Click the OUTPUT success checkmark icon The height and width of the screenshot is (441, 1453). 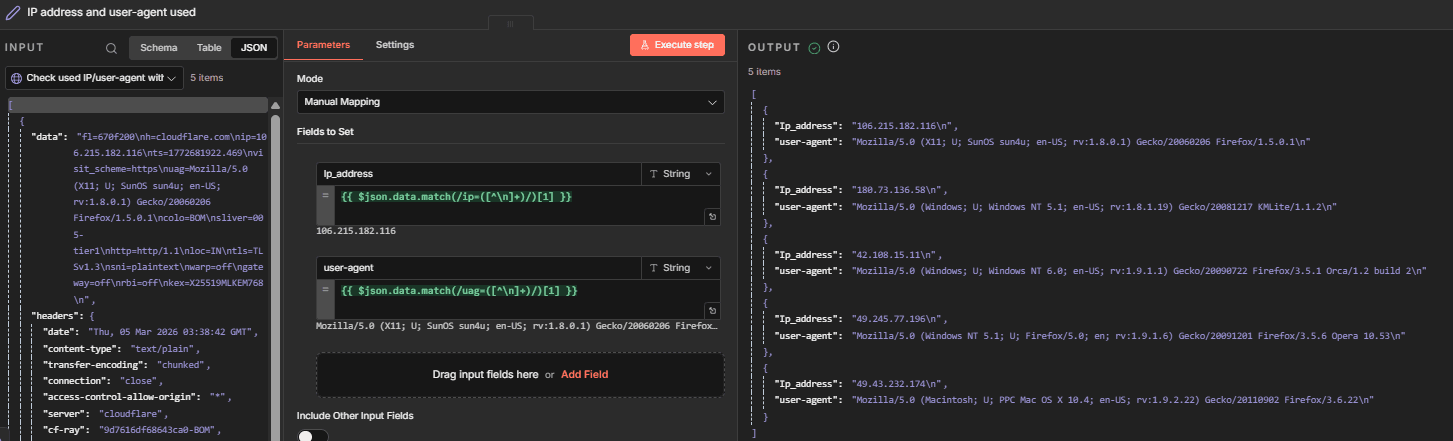pos(814,47)
